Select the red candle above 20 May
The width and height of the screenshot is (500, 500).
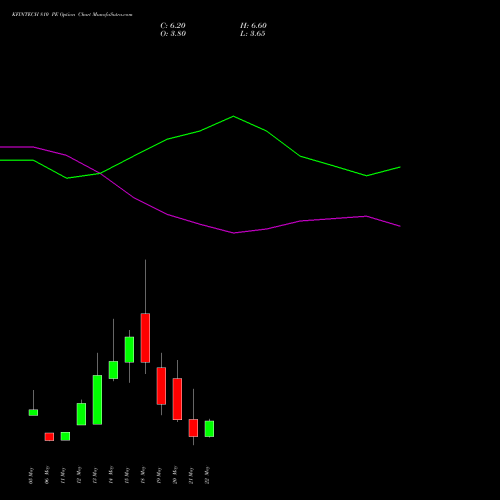(x=177, y=399)
